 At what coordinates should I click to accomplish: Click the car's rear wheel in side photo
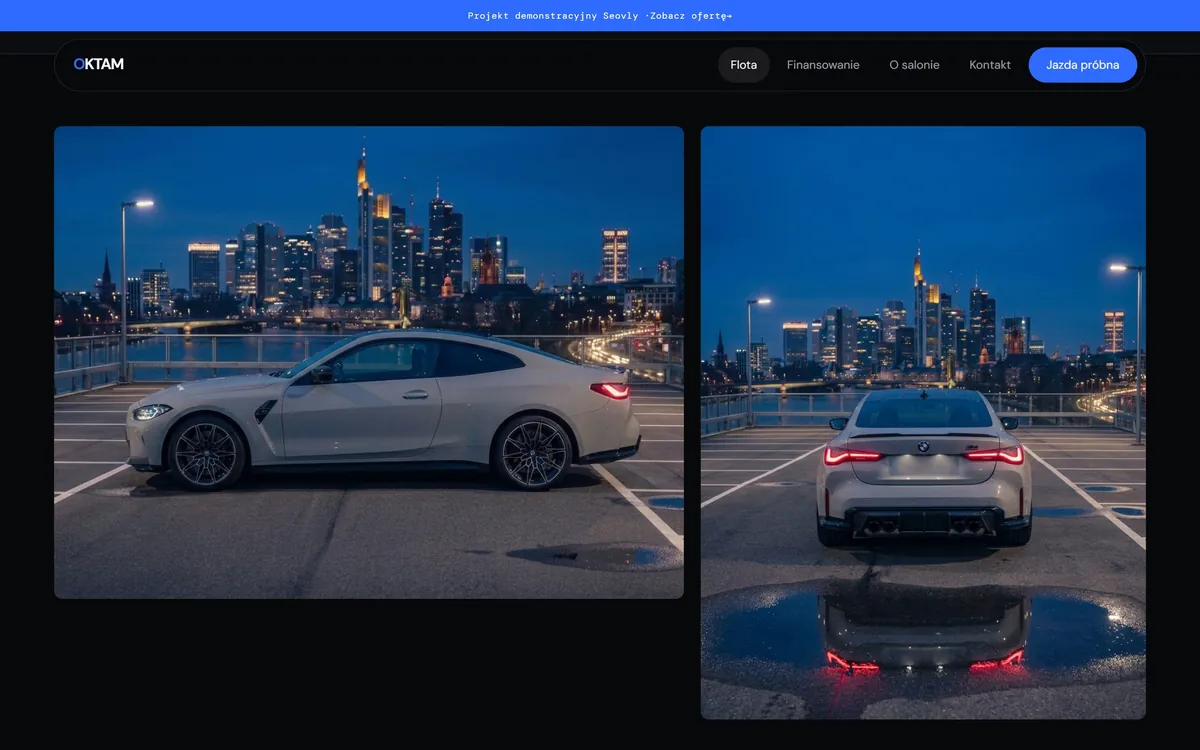coord(533,452)
